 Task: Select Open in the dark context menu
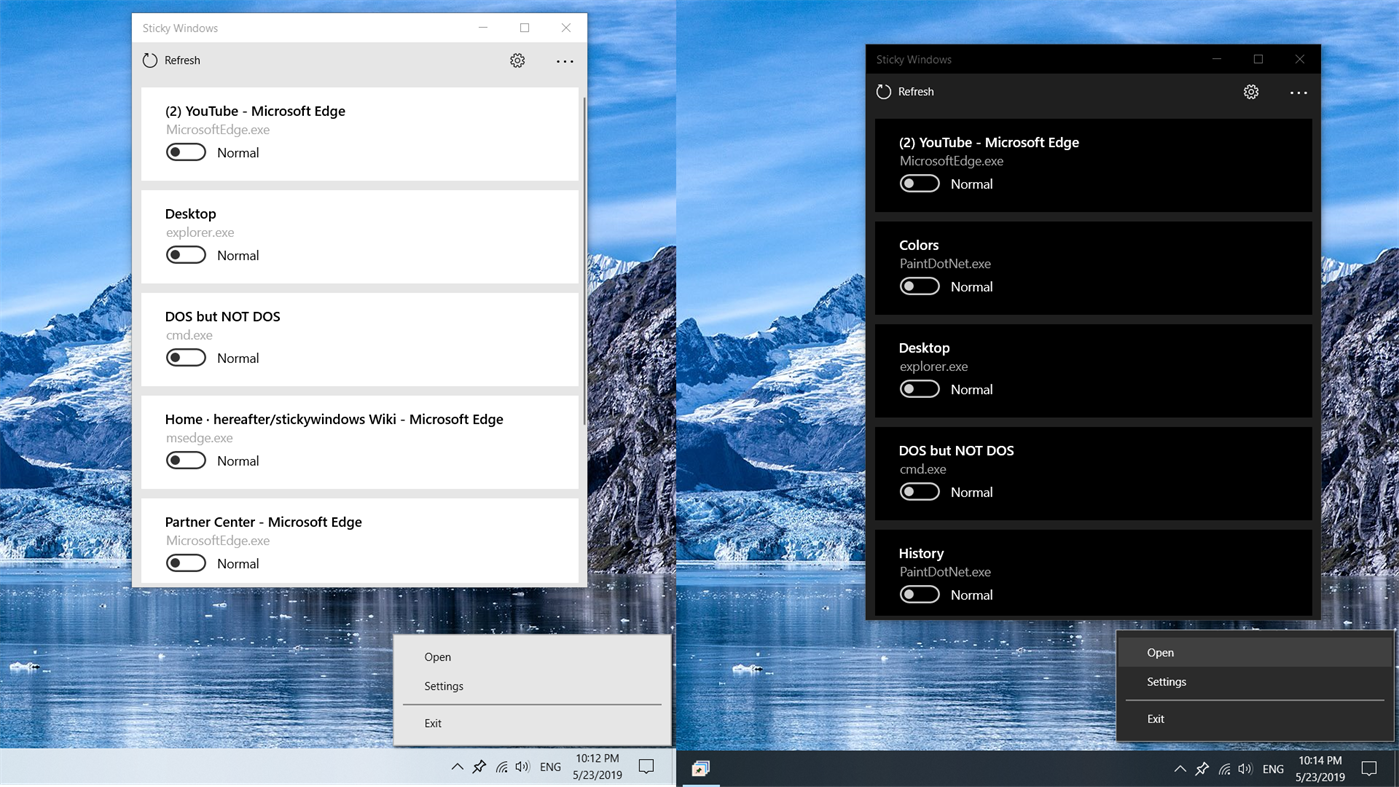[1160, 652]
